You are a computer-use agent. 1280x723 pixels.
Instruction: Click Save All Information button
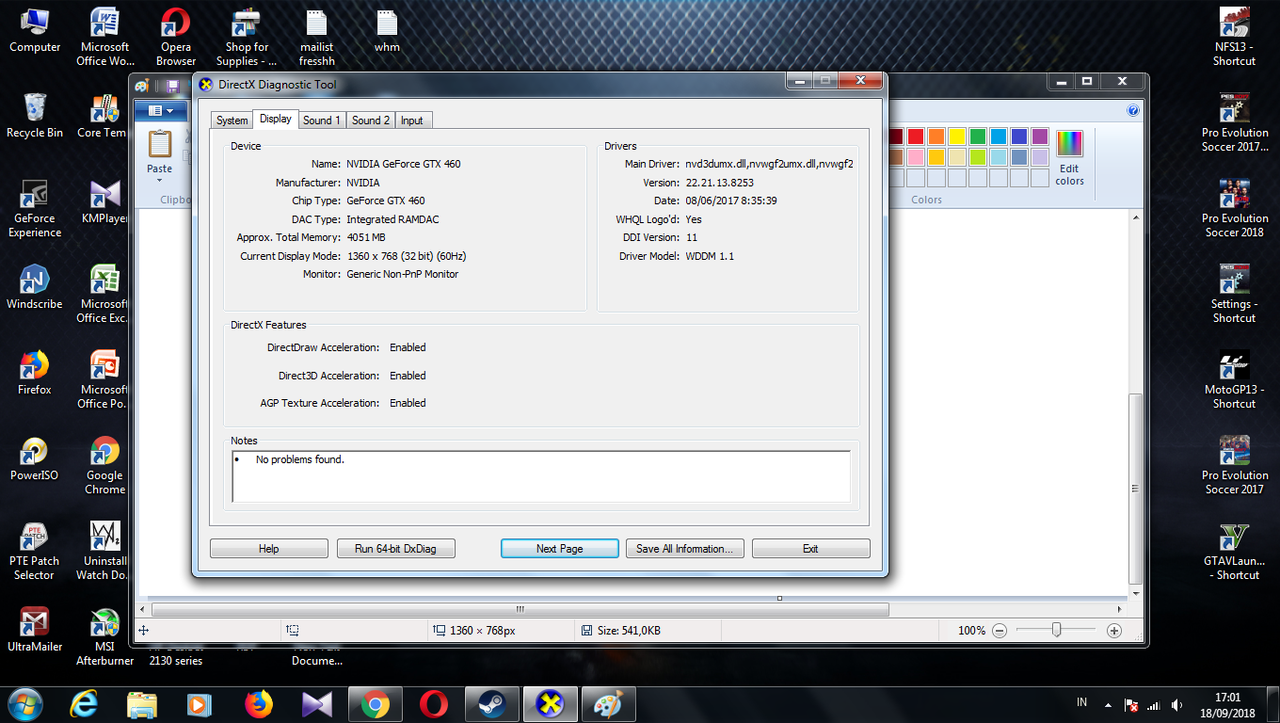pyautogui.click(x=685, y=548)
